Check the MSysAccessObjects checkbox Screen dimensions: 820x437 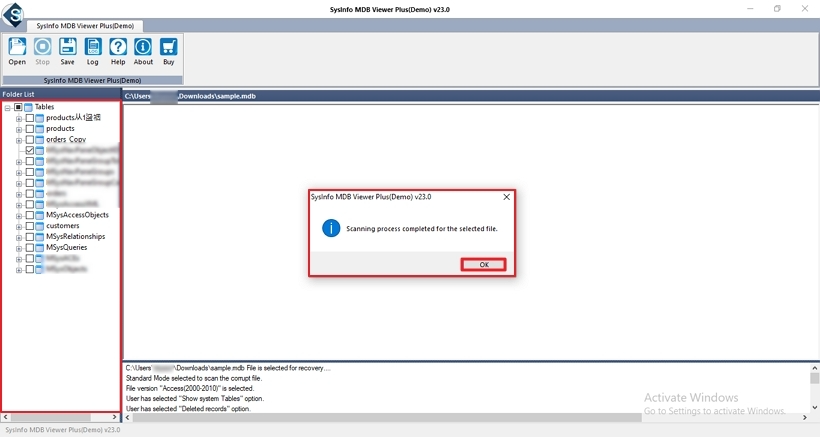point(30,215)
